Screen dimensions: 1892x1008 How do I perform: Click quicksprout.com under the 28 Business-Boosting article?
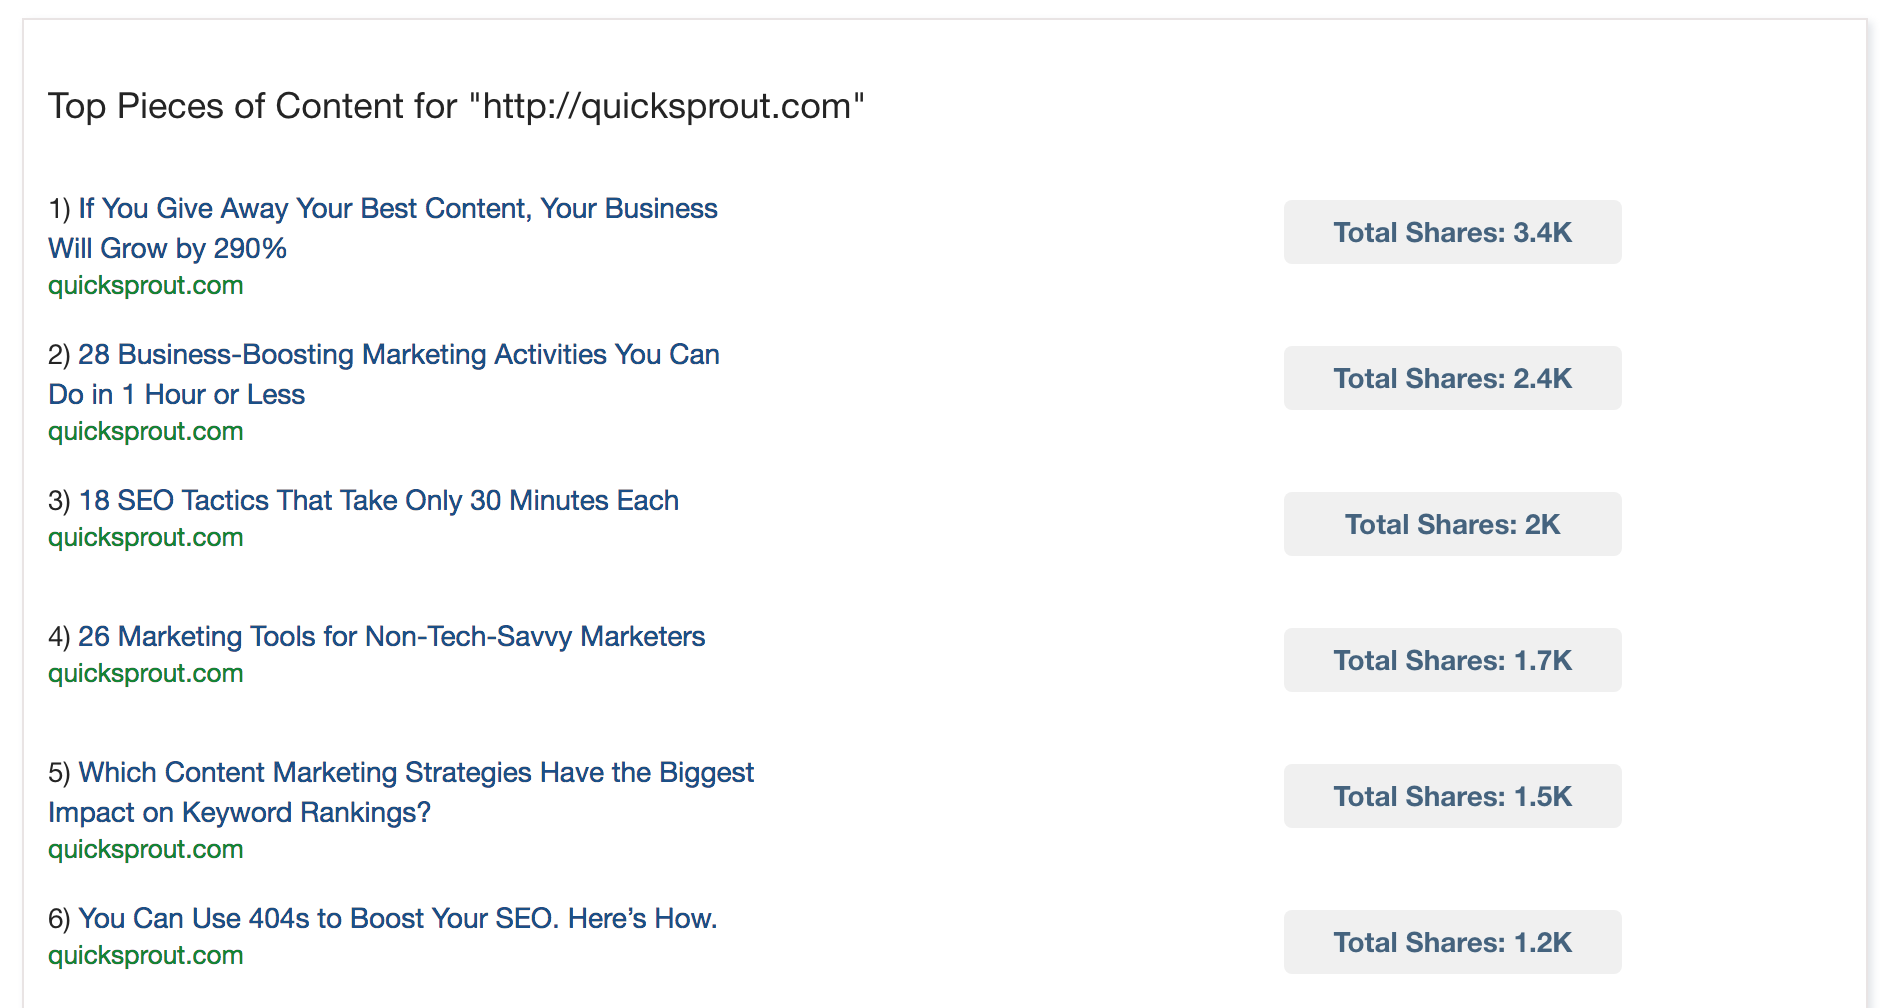point(146,432)
